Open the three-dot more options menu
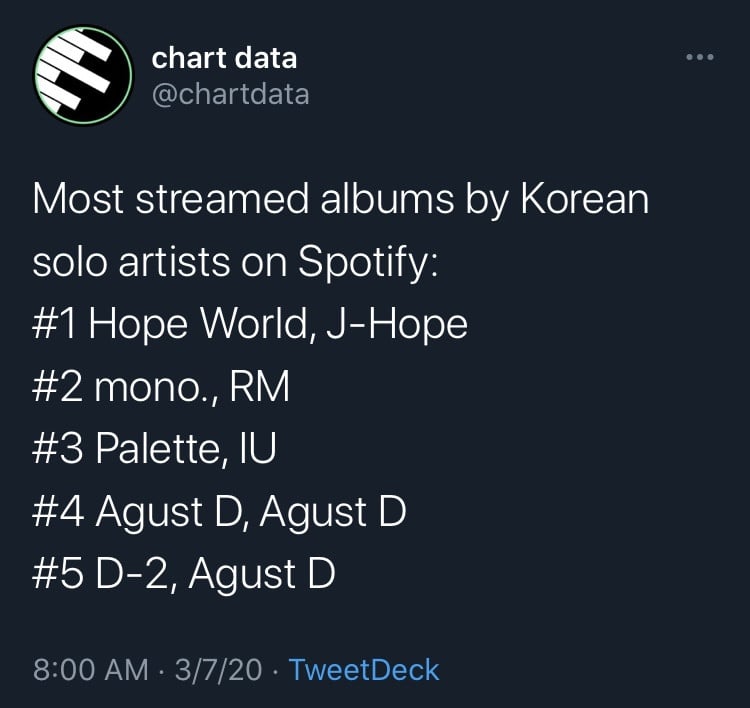 [x=701, y=57]
